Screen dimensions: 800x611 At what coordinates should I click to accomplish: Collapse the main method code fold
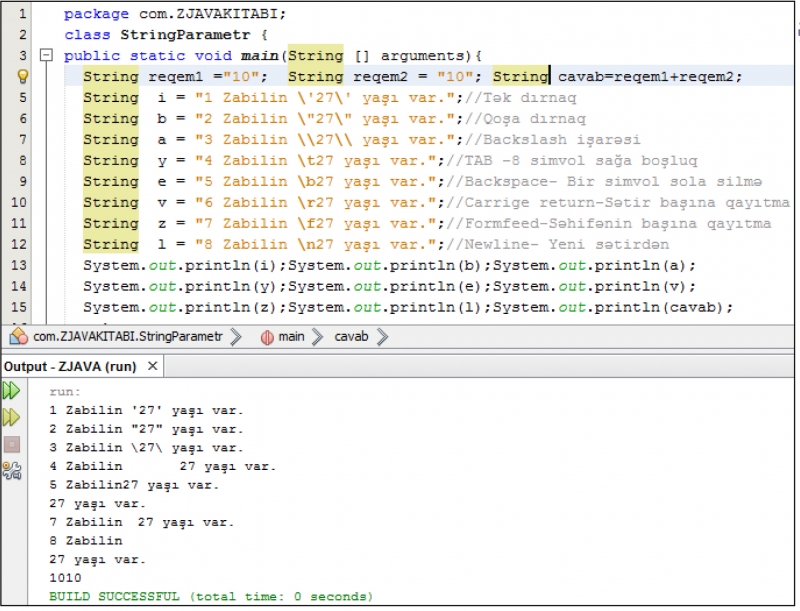pyautogui.click(x=45, y=56)
